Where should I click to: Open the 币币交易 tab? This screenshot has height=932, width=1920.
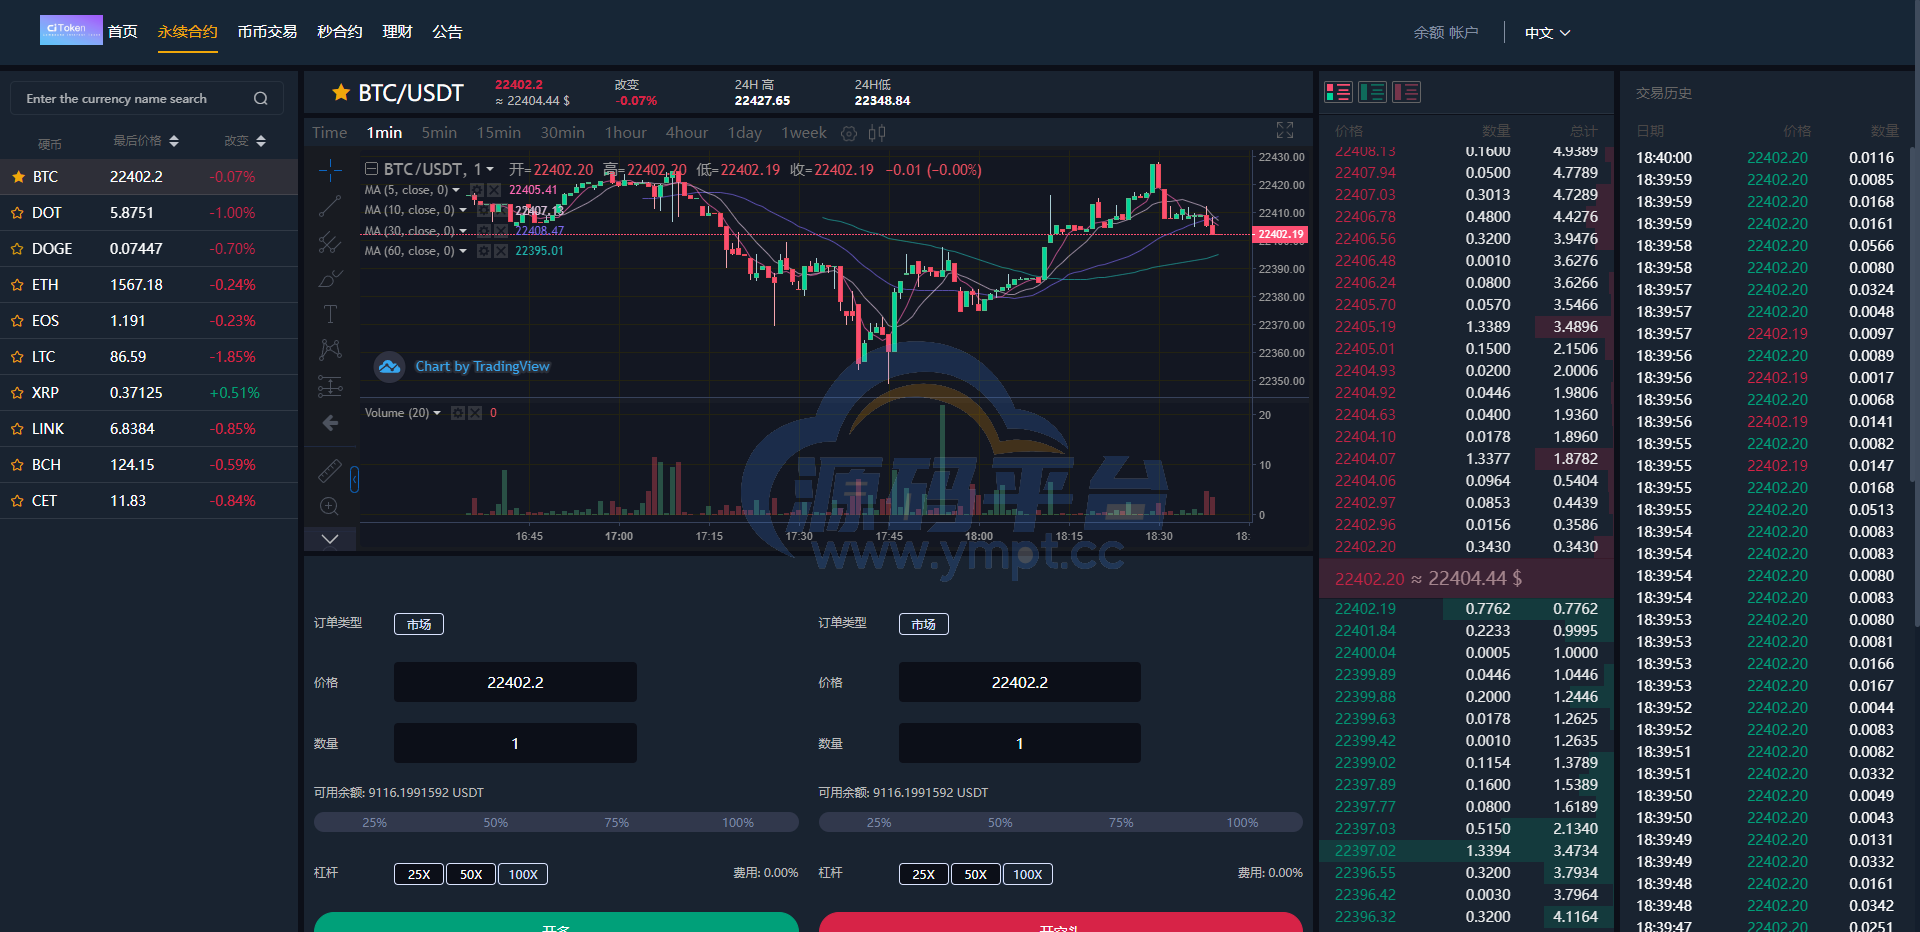(x=267, y=32)
